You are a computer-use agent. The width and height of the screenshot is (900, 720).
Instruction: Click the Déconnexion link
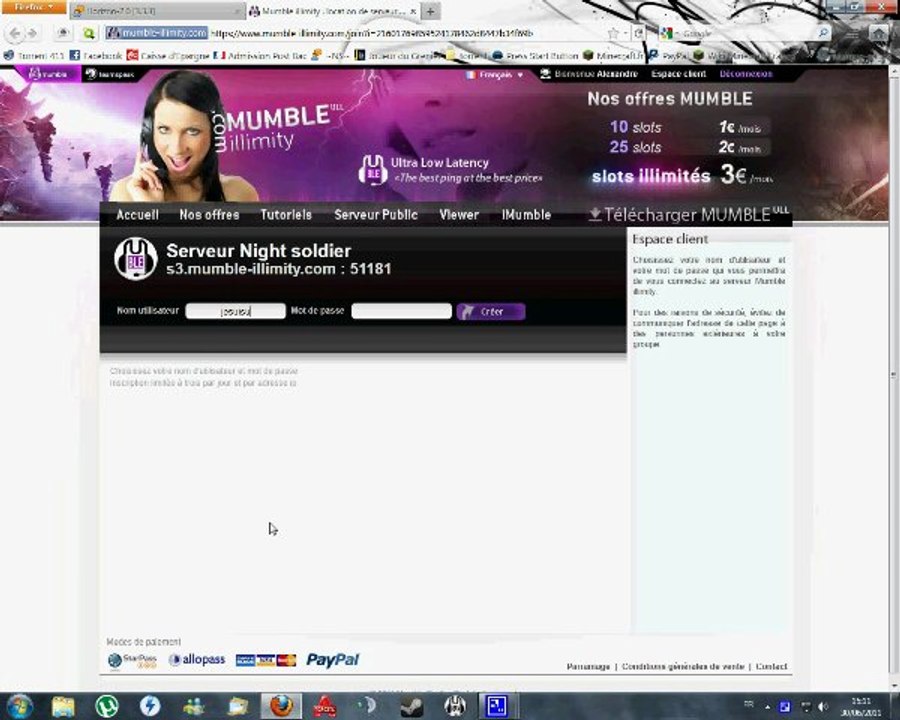(746, 74)
